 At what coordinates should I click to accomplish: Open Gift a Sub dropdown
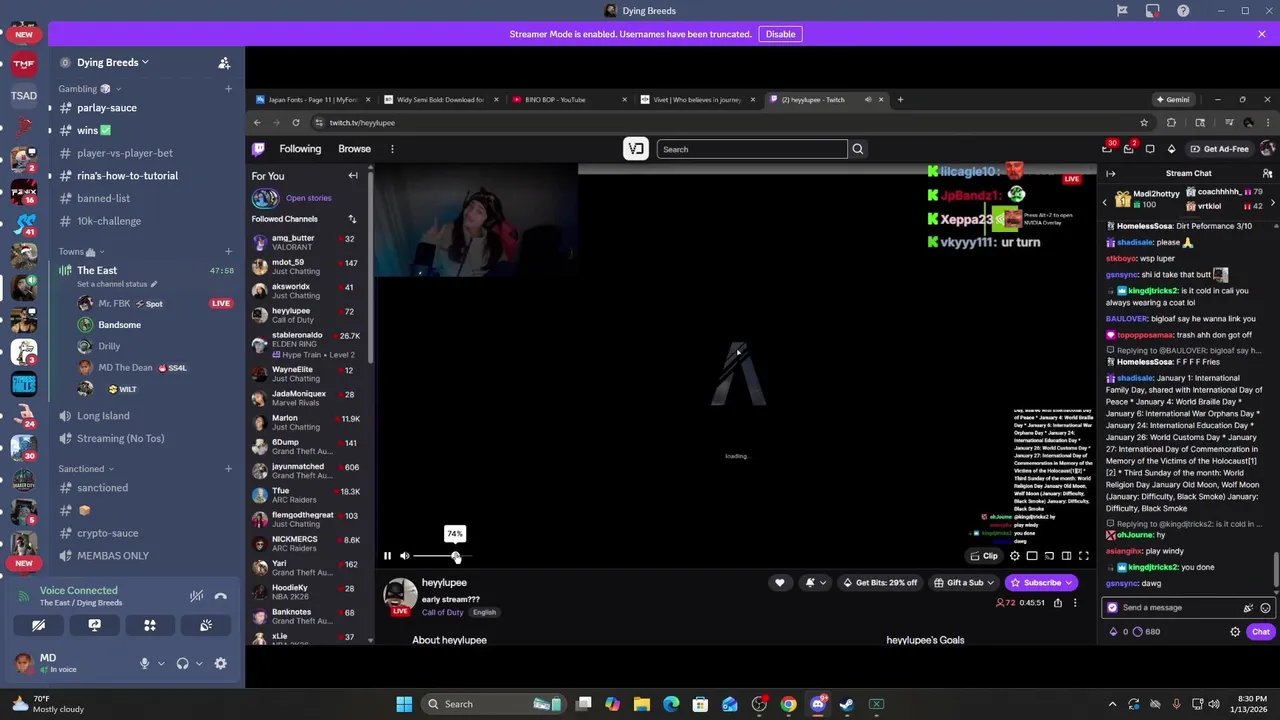(x=964, y=583)
